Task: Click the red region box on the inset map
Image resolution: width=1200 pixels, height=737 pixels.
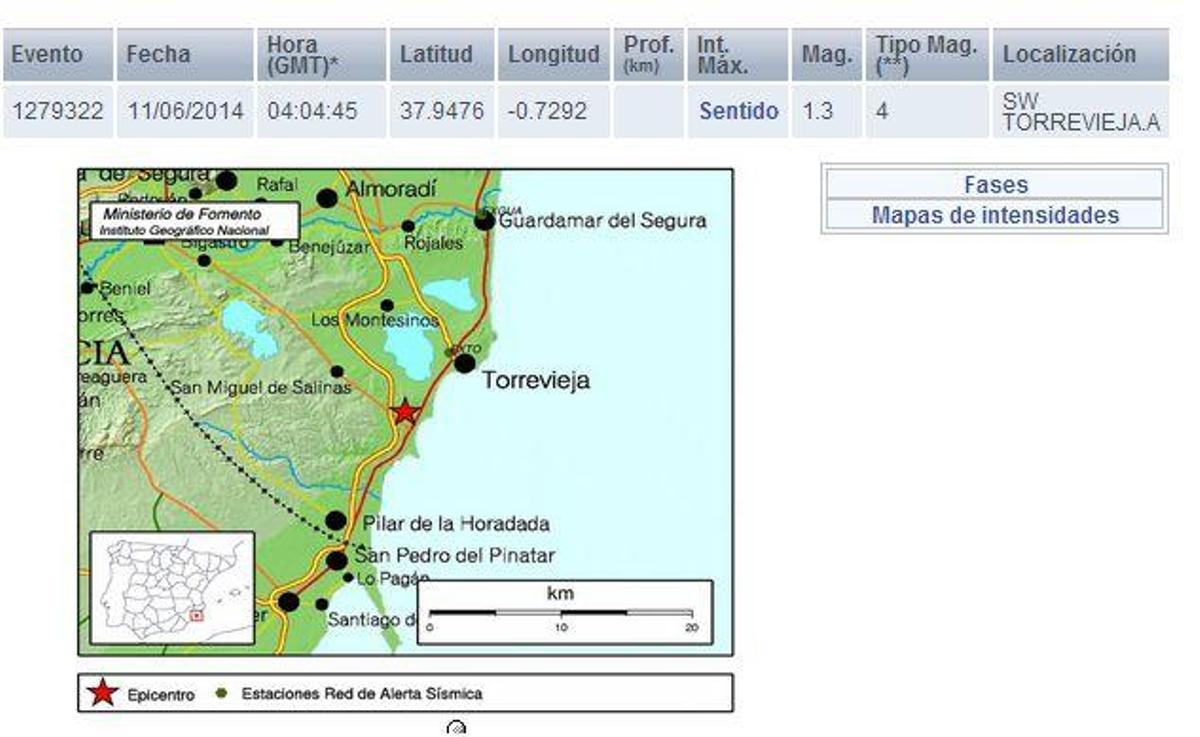Action: (197, 615)
